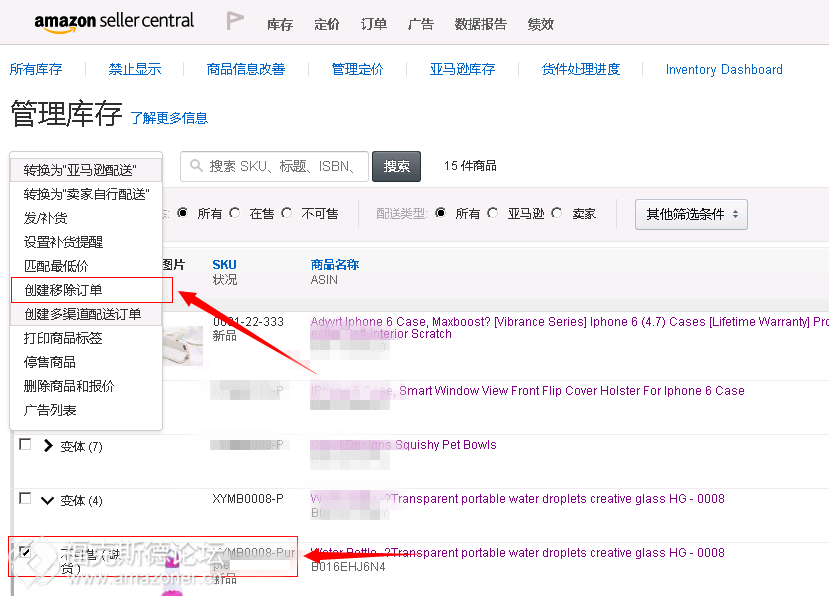The width and height of the screenshot is (829, 596).
Task: Go to the Inventory Dashboard tab
Action: coord(724,70)
